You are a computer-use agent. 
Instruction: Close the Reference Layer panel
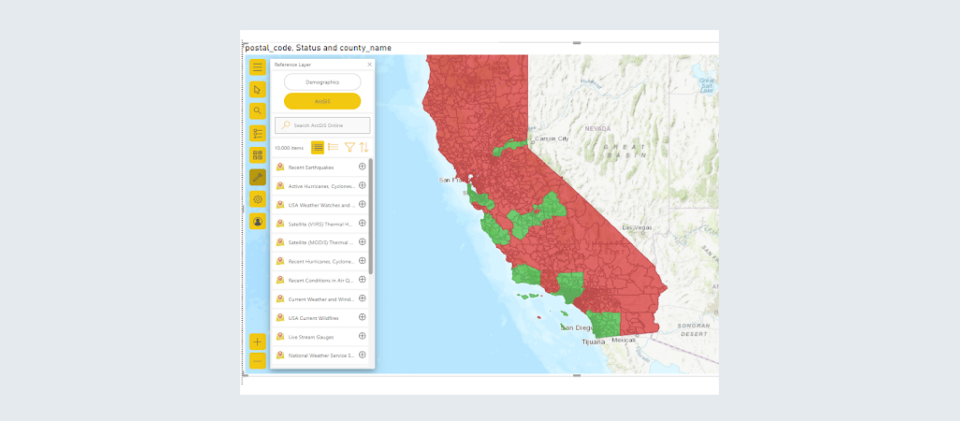click(x=369, y=64)
